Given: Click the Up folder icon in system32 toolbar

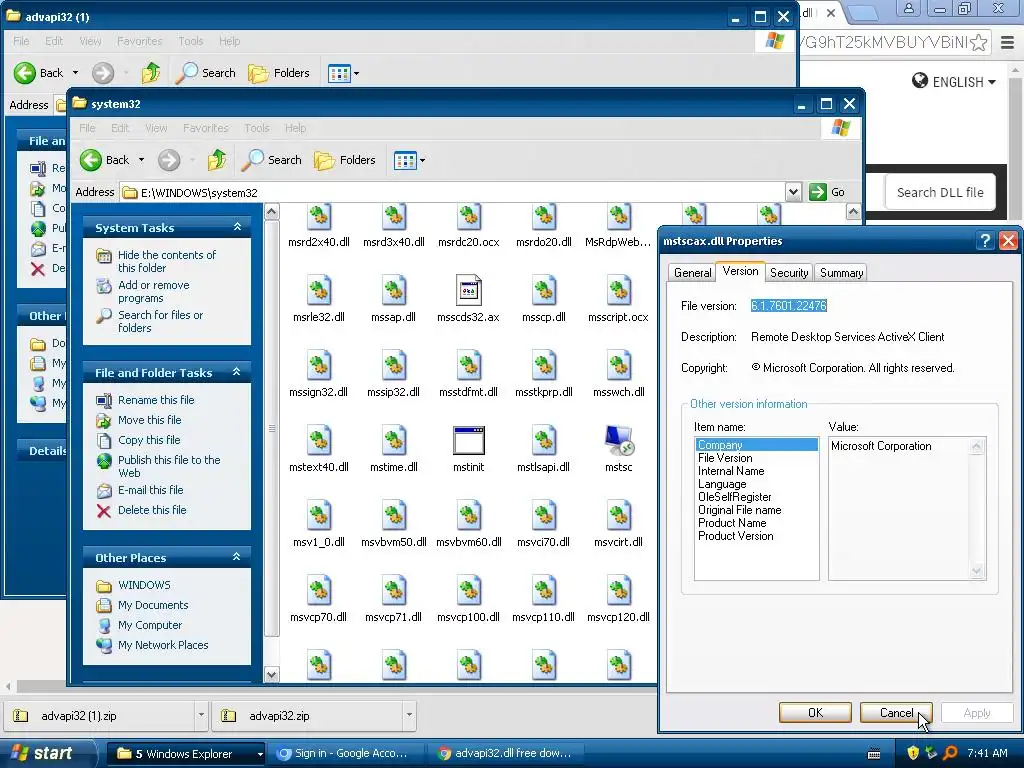Looking at the screenshot, I should pos(217,160).
